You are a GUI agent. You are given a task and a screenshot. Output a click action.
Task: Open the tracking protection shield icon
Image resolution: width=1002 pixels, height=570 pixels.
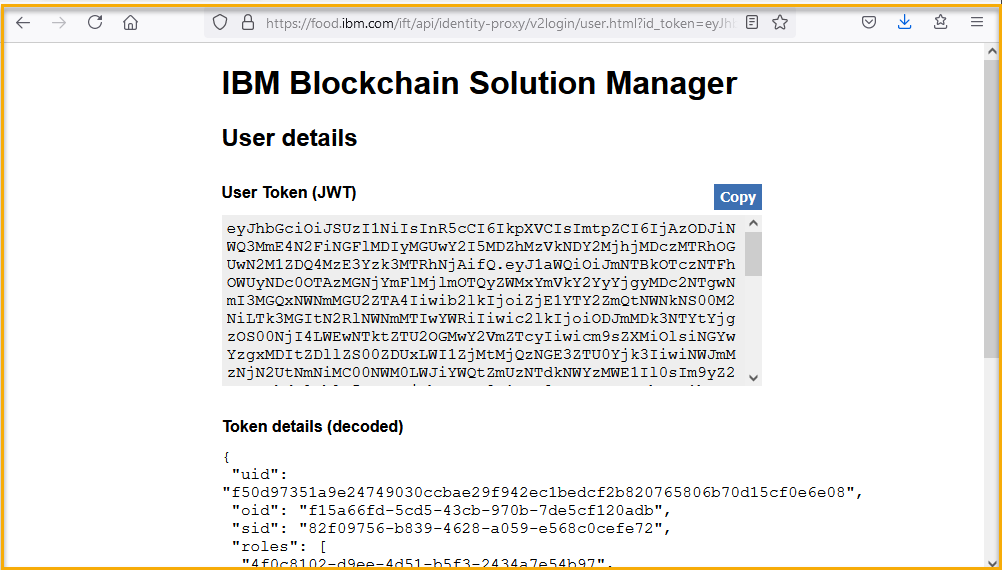[220, 23]
